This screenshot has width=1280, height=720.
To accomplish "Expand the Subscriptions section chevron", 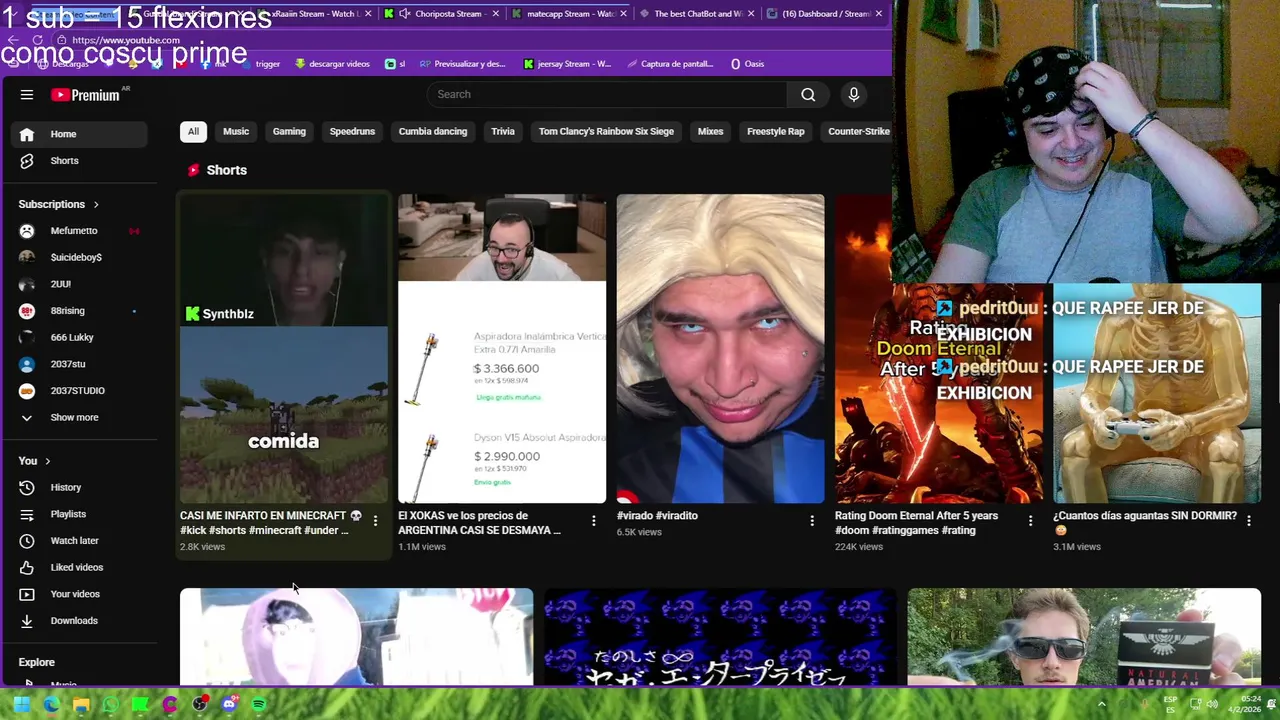I will tap(96, 204).
